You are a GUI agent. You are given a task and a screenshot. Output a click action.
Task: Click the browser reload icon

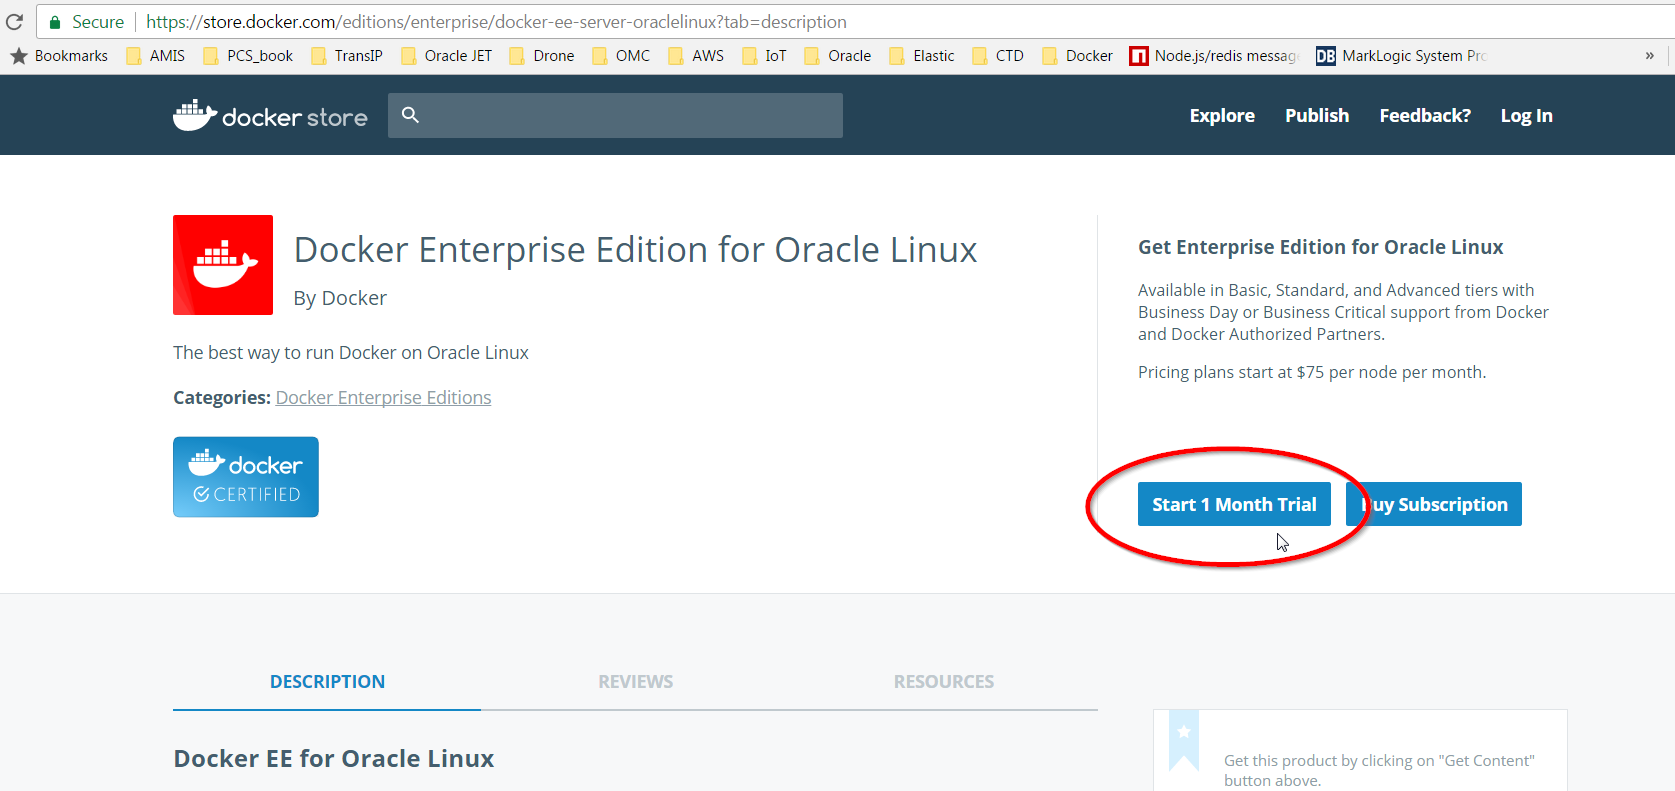coord(14,21)
